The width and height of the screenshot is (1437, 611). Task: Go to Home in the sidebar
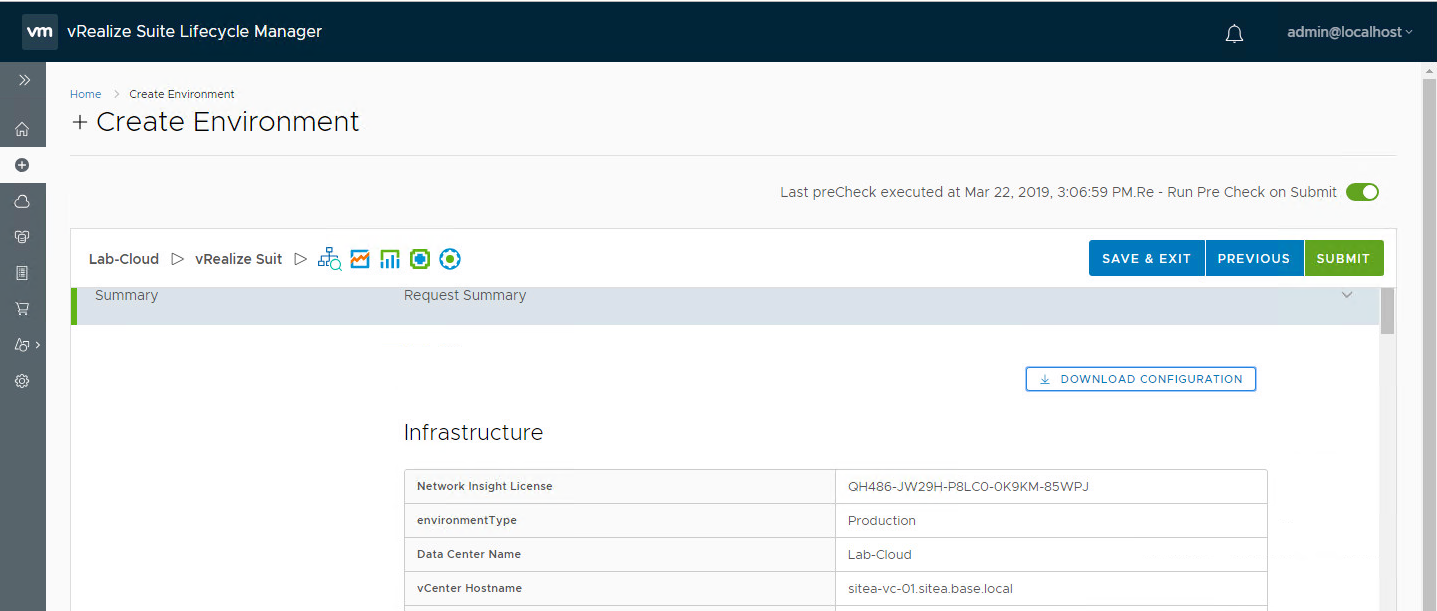coord(22,129)
